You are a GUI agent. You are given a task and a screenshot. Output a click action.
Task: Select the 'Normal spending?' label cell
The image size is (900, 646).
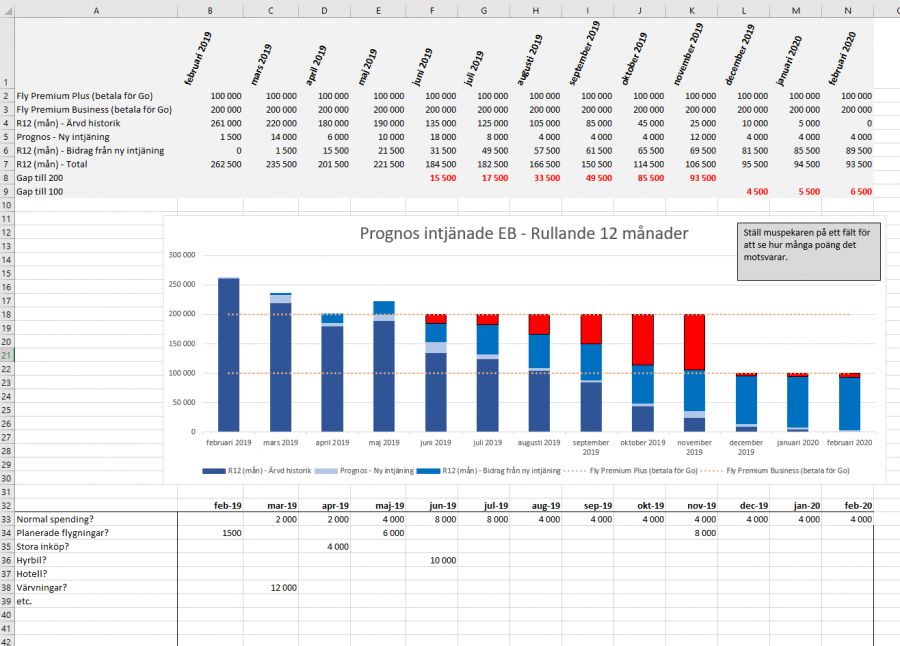pos(95,520)
